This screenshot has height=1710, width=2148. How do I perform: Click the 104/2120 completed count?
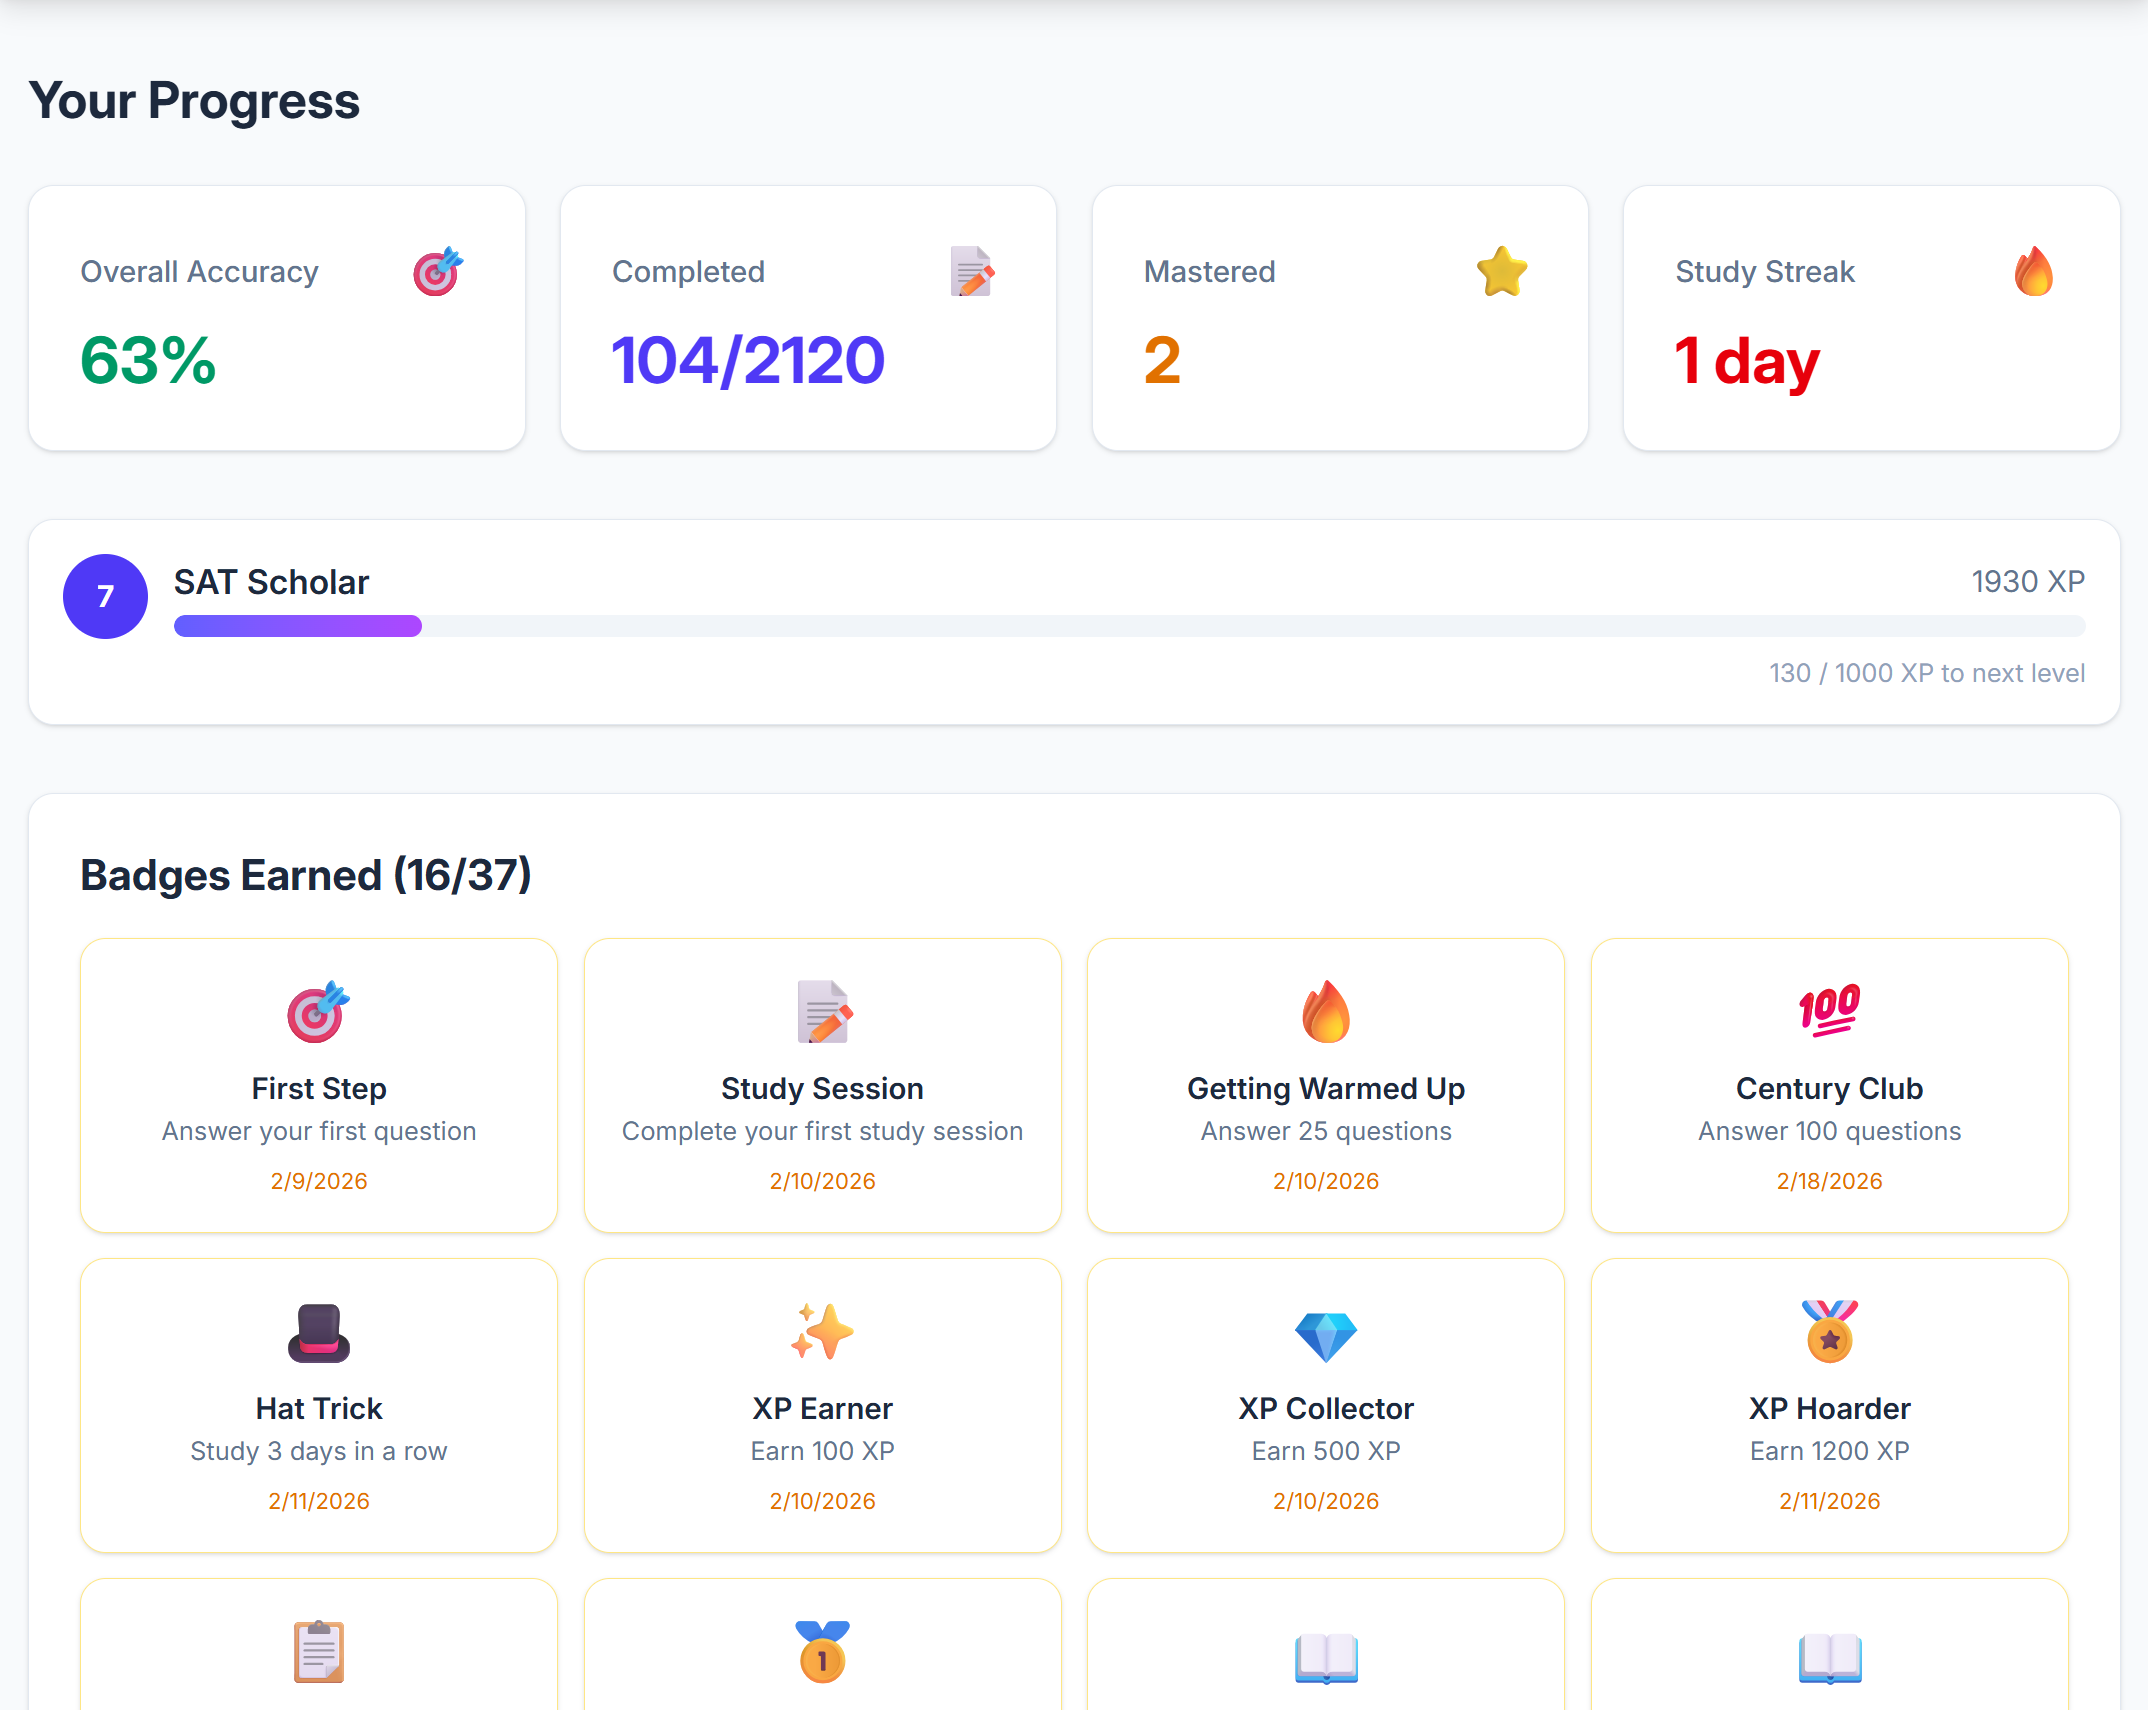click(x=748, y=360)
